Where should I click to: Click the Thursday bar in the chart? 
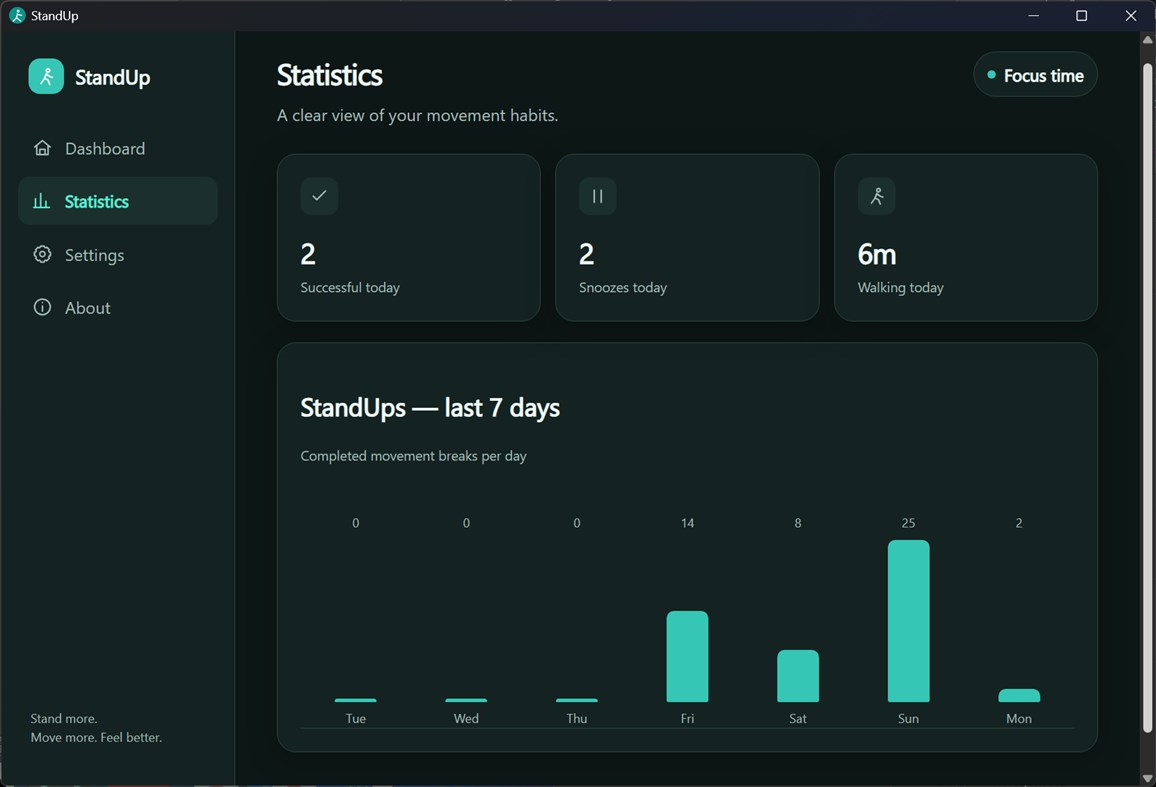577,700
